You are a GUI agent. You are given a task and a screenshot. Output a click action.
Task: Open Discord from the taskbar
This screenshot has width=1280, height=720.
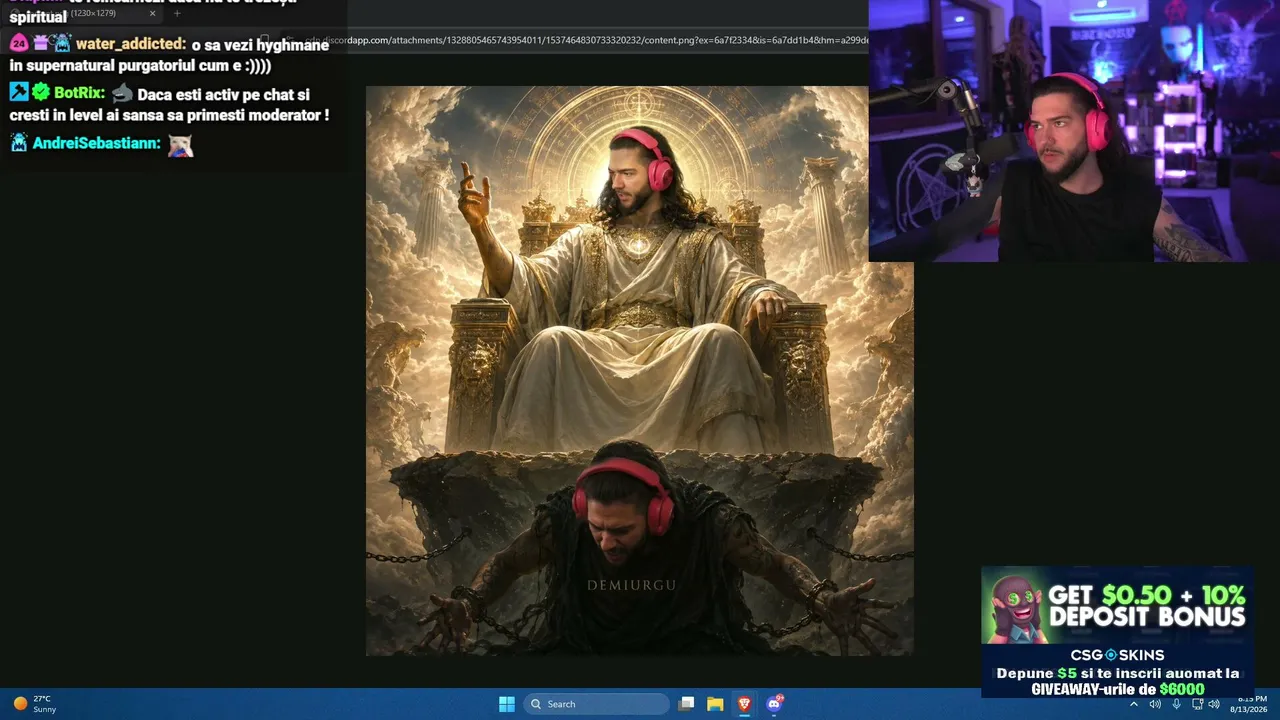[x=774, y=704]
